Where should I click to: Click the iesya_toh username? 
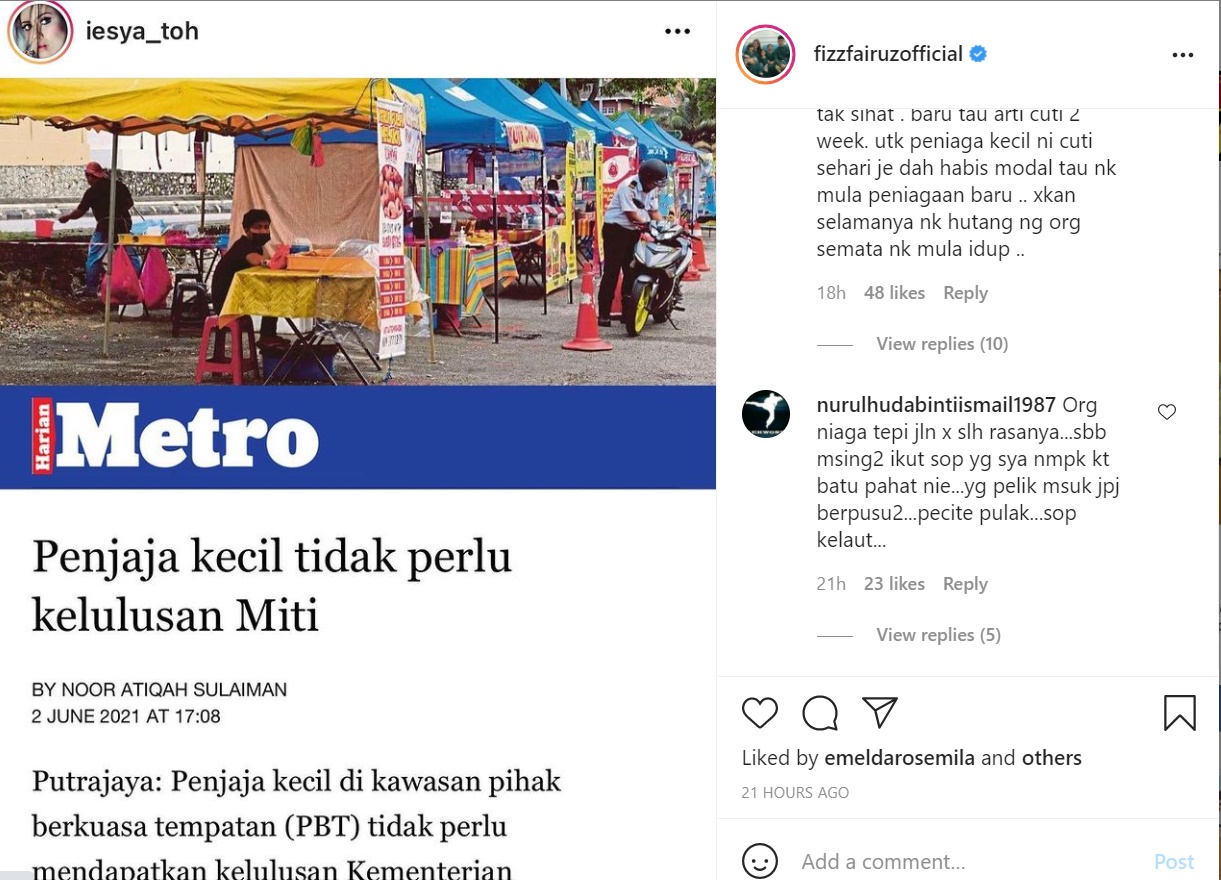[x=142, y=31]
